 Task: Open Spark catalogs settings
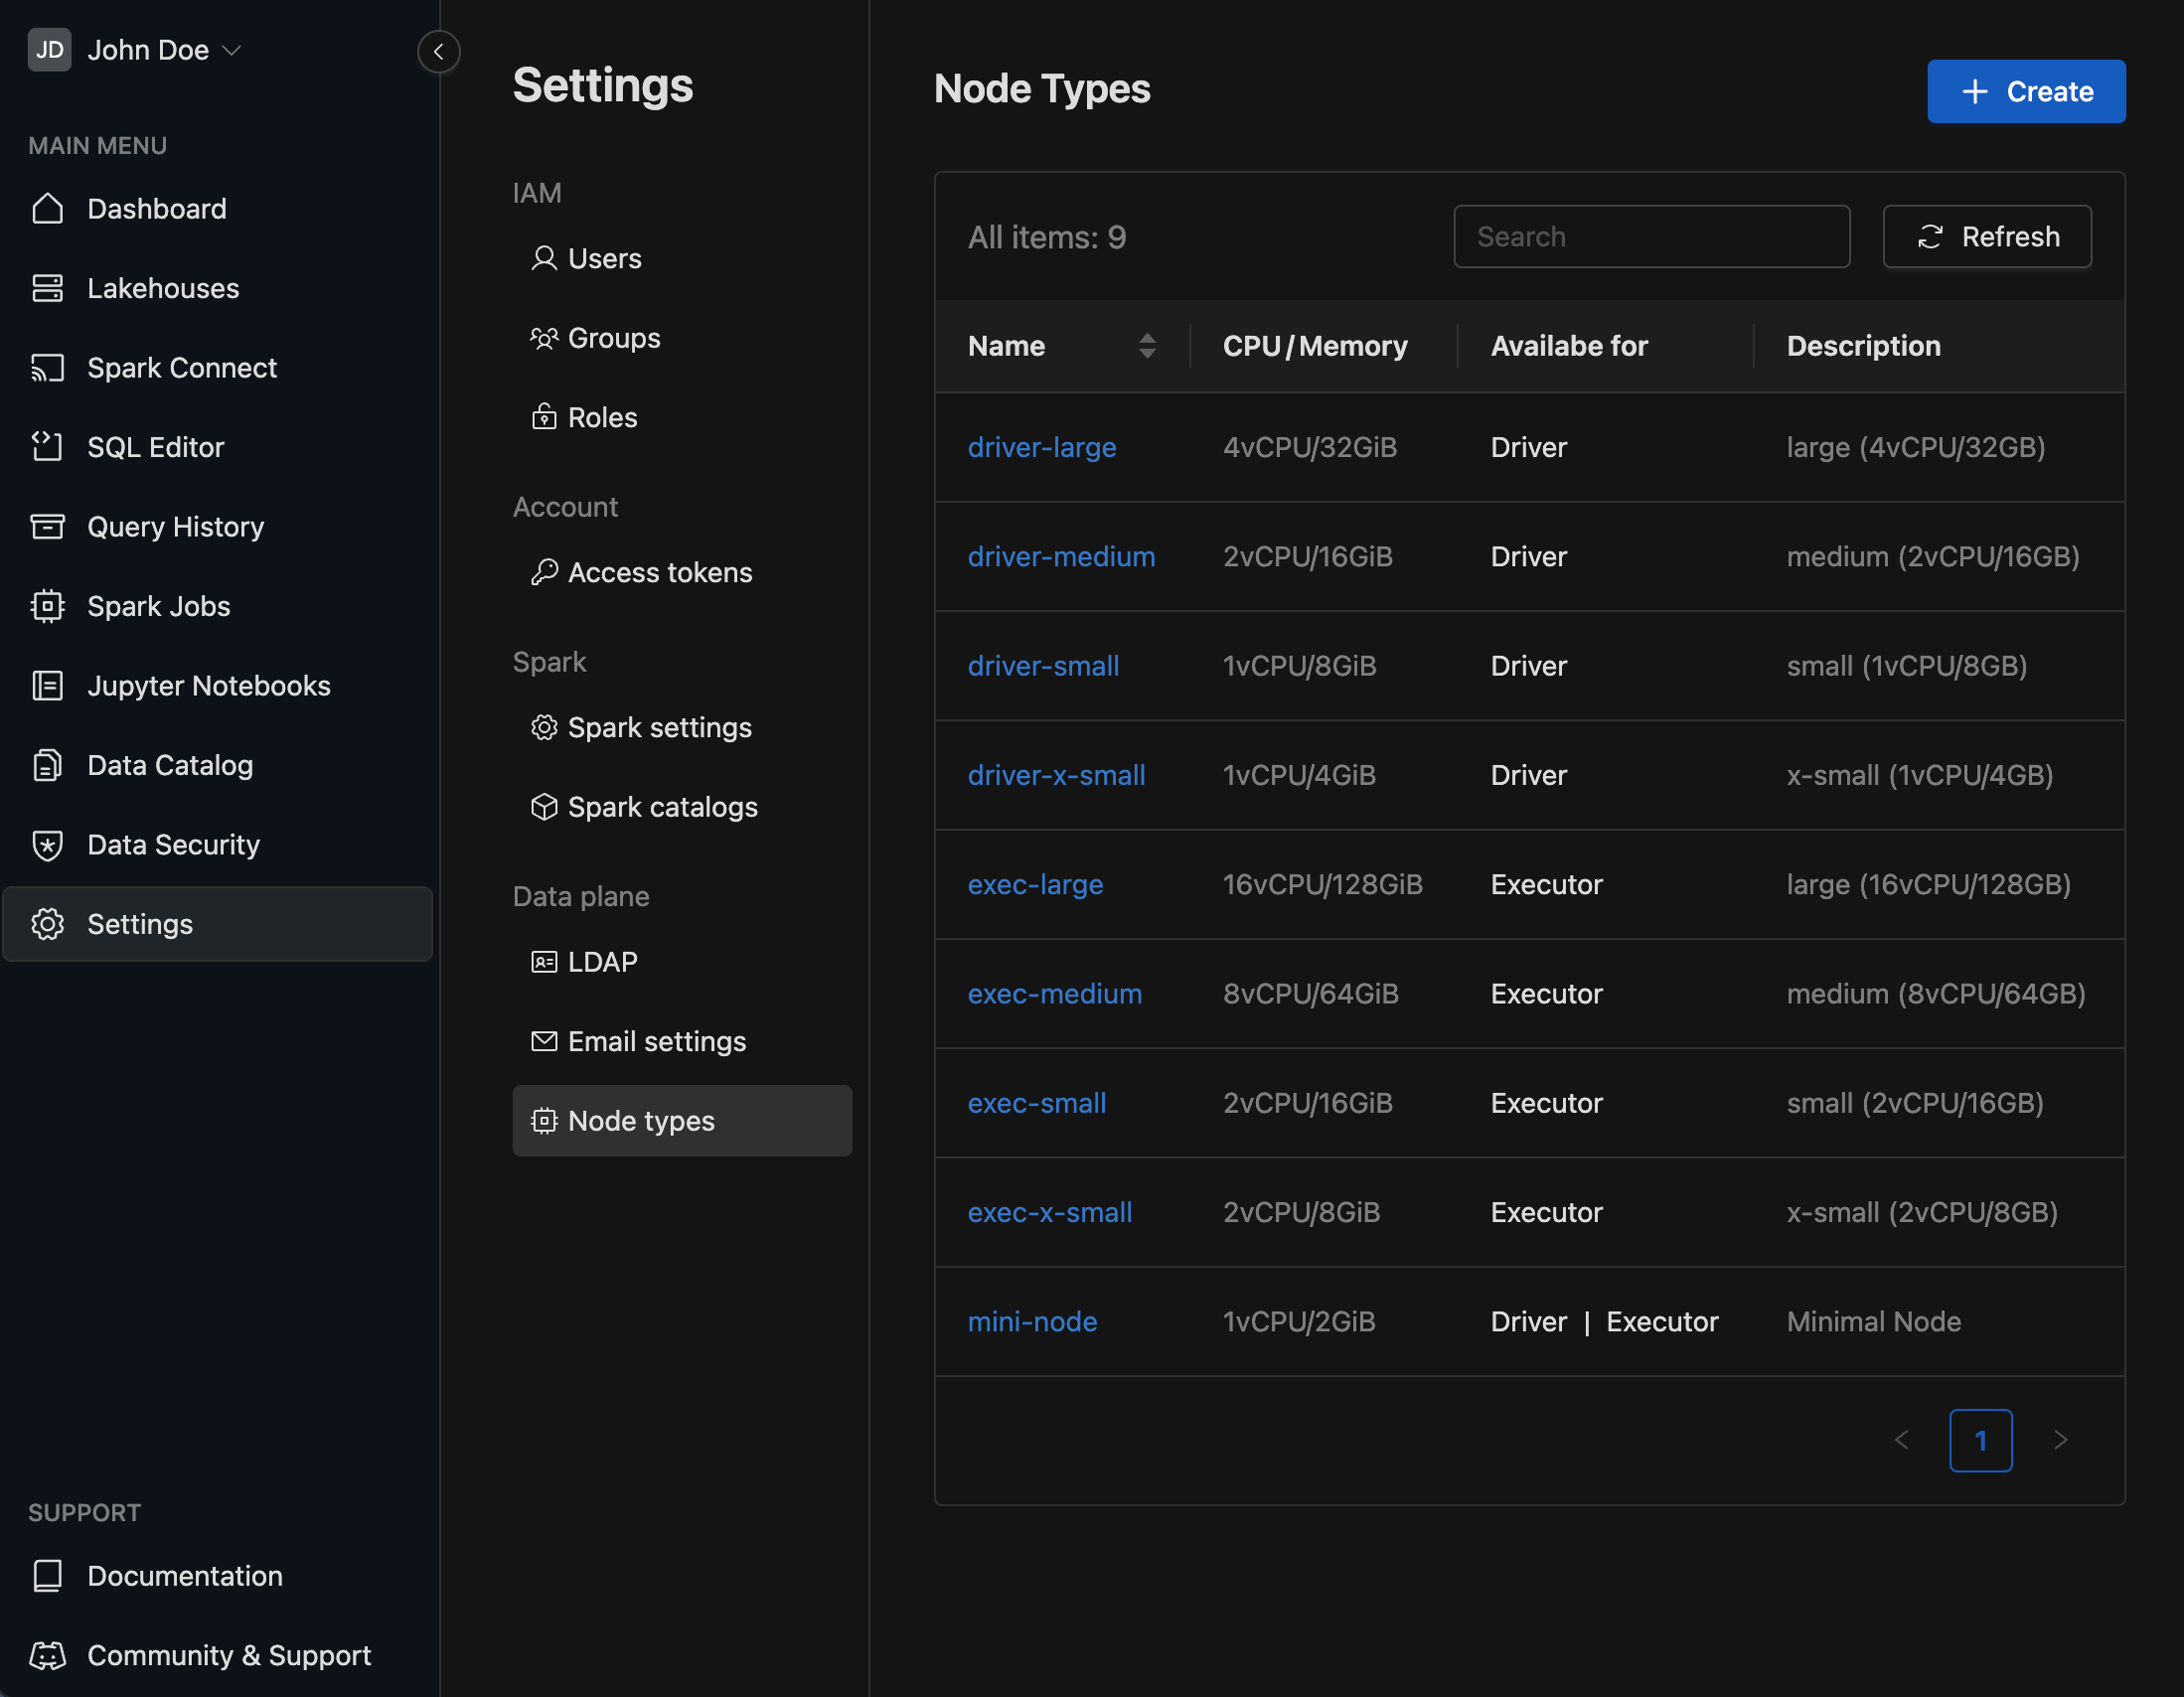click(682, 807)
